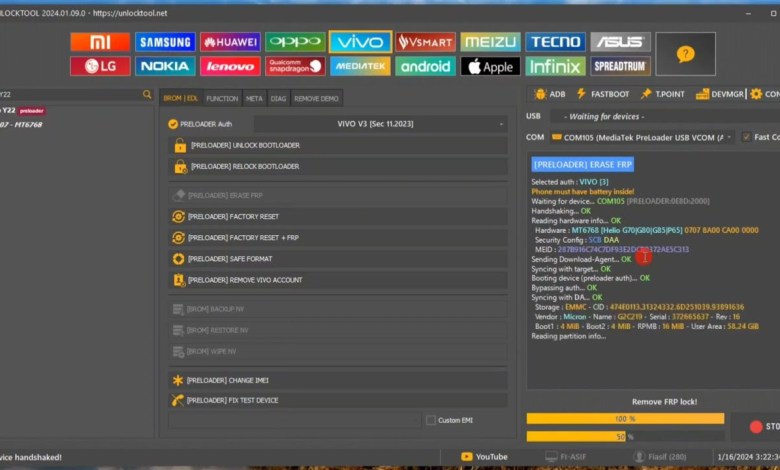This screenshot has height=470, width=780.
Task: Click the grayed [BROM] BACKUP NV
Action: coord(338,309)
